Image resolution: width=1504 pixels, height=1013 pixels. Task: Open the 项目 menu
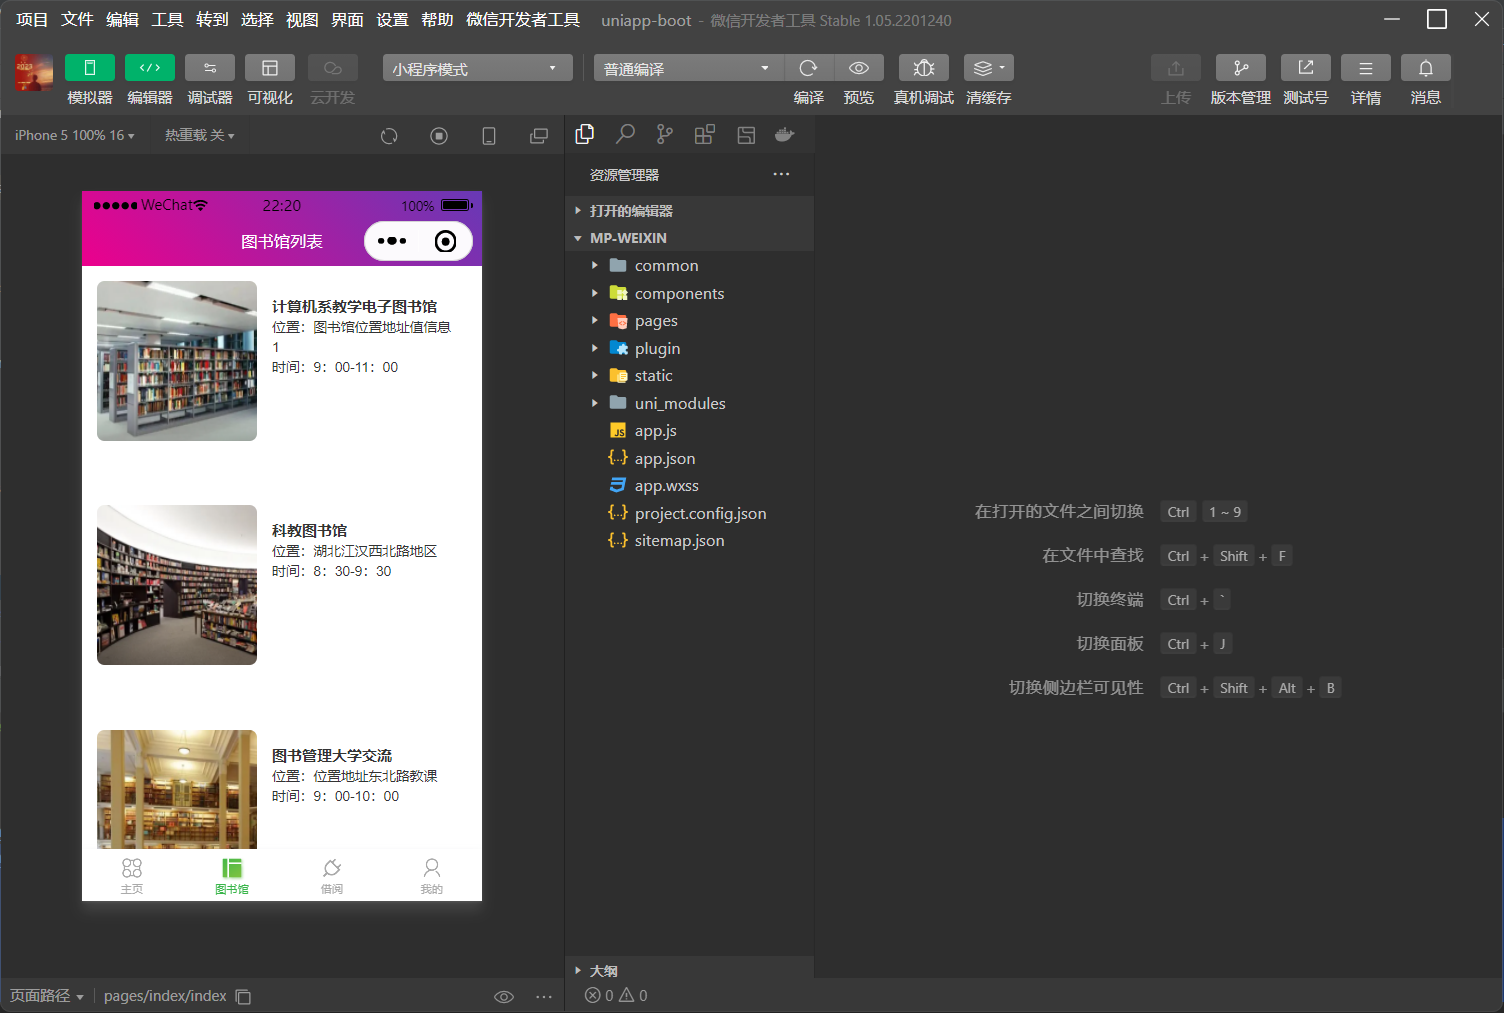[32, 20]
